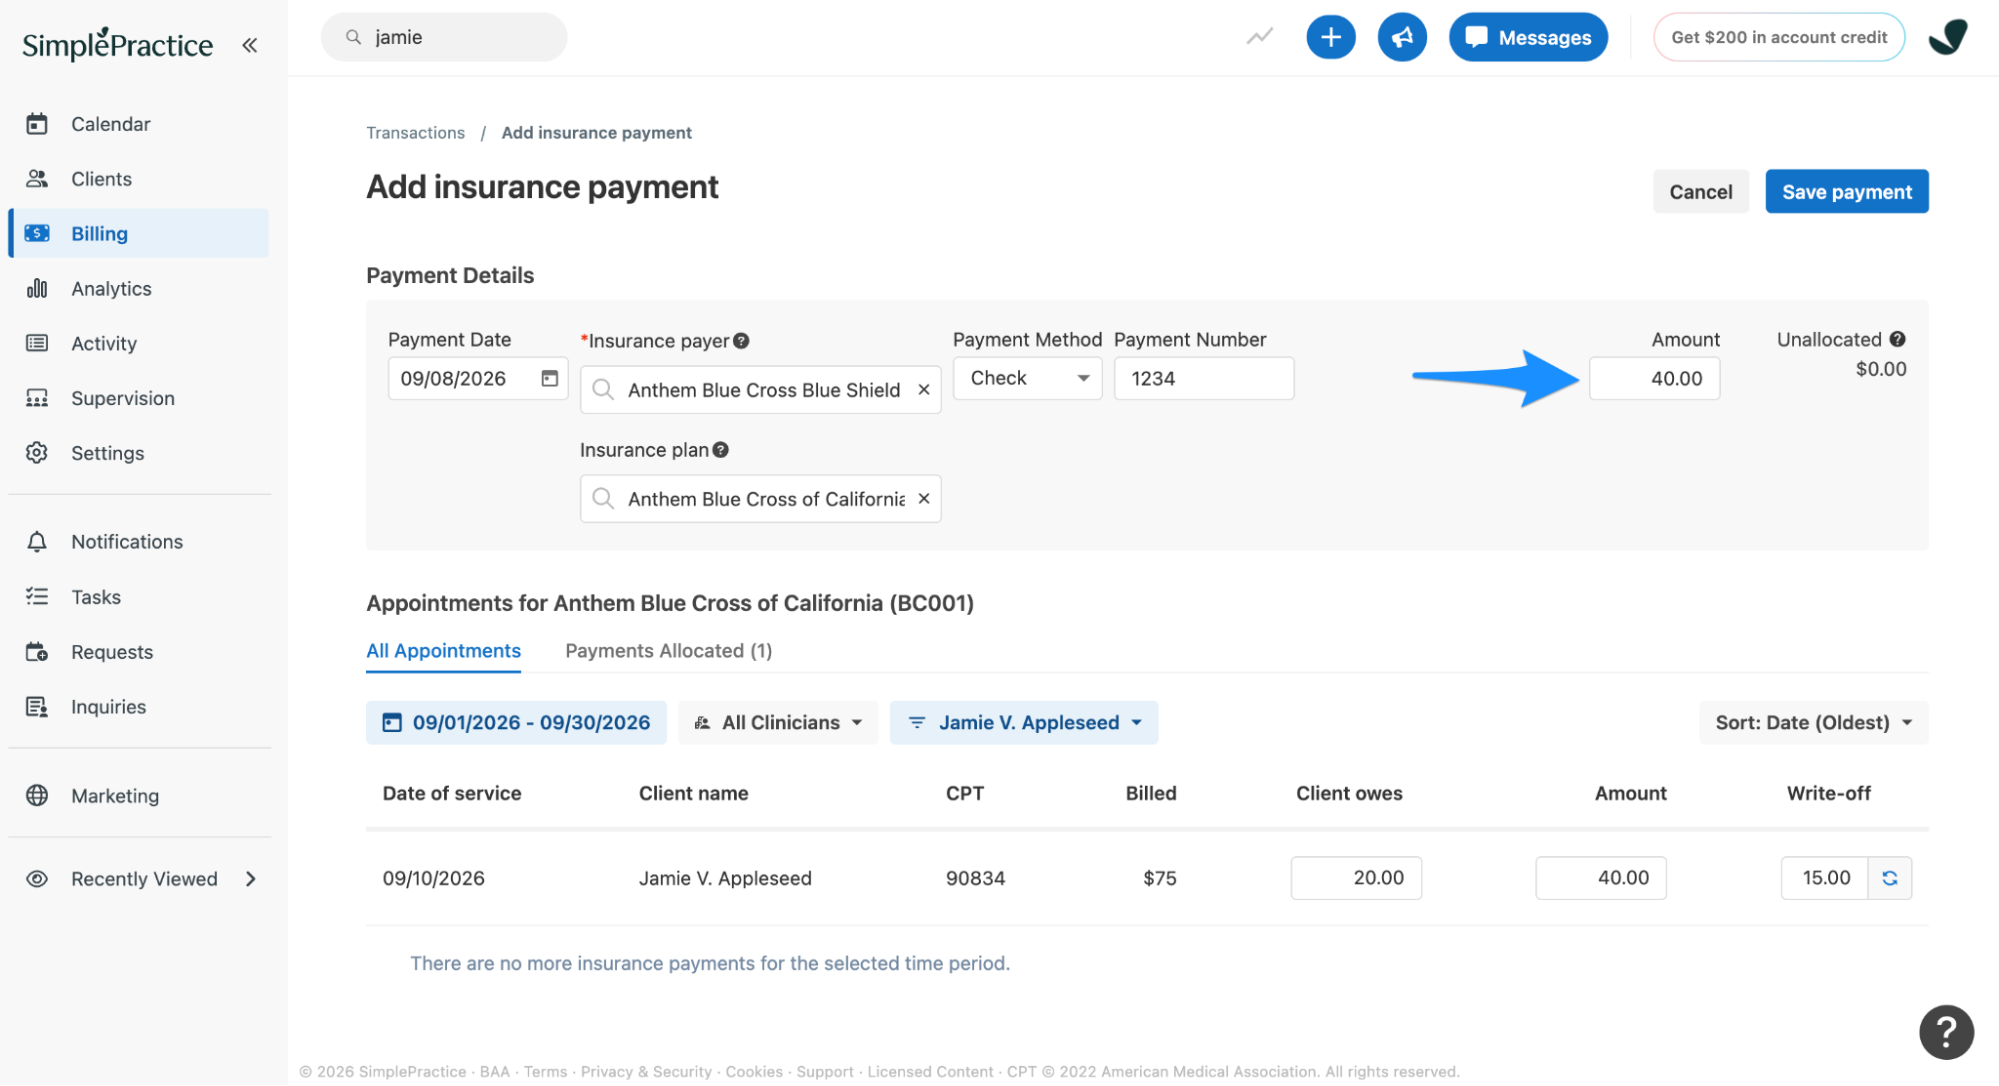Screen dimensions: 1999x1086
Task: Click the SimplePractice logo
Action: (117, 44)
